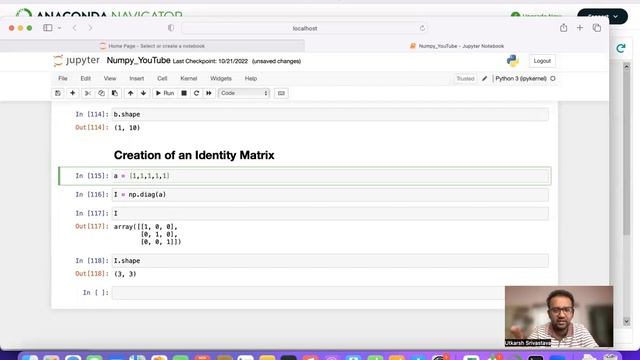
Task: Expand the sidebar dropdown chevron
Action: [x=60, y=28]
